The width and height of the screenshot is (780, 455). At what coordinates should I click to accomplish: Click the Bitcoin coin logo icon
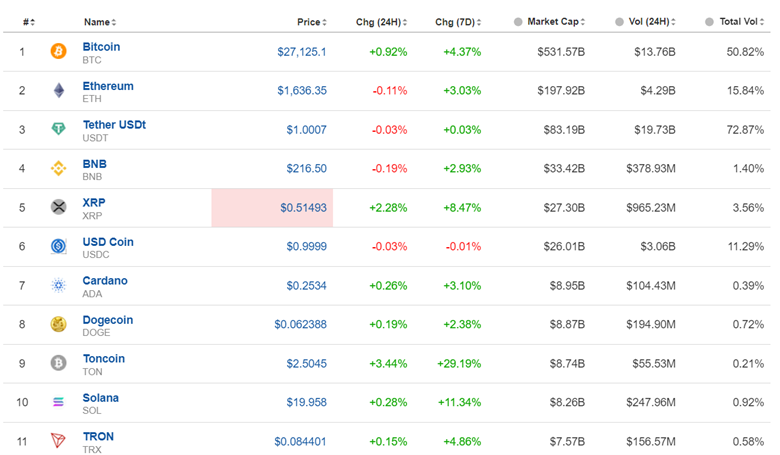[x=59, y=51]
